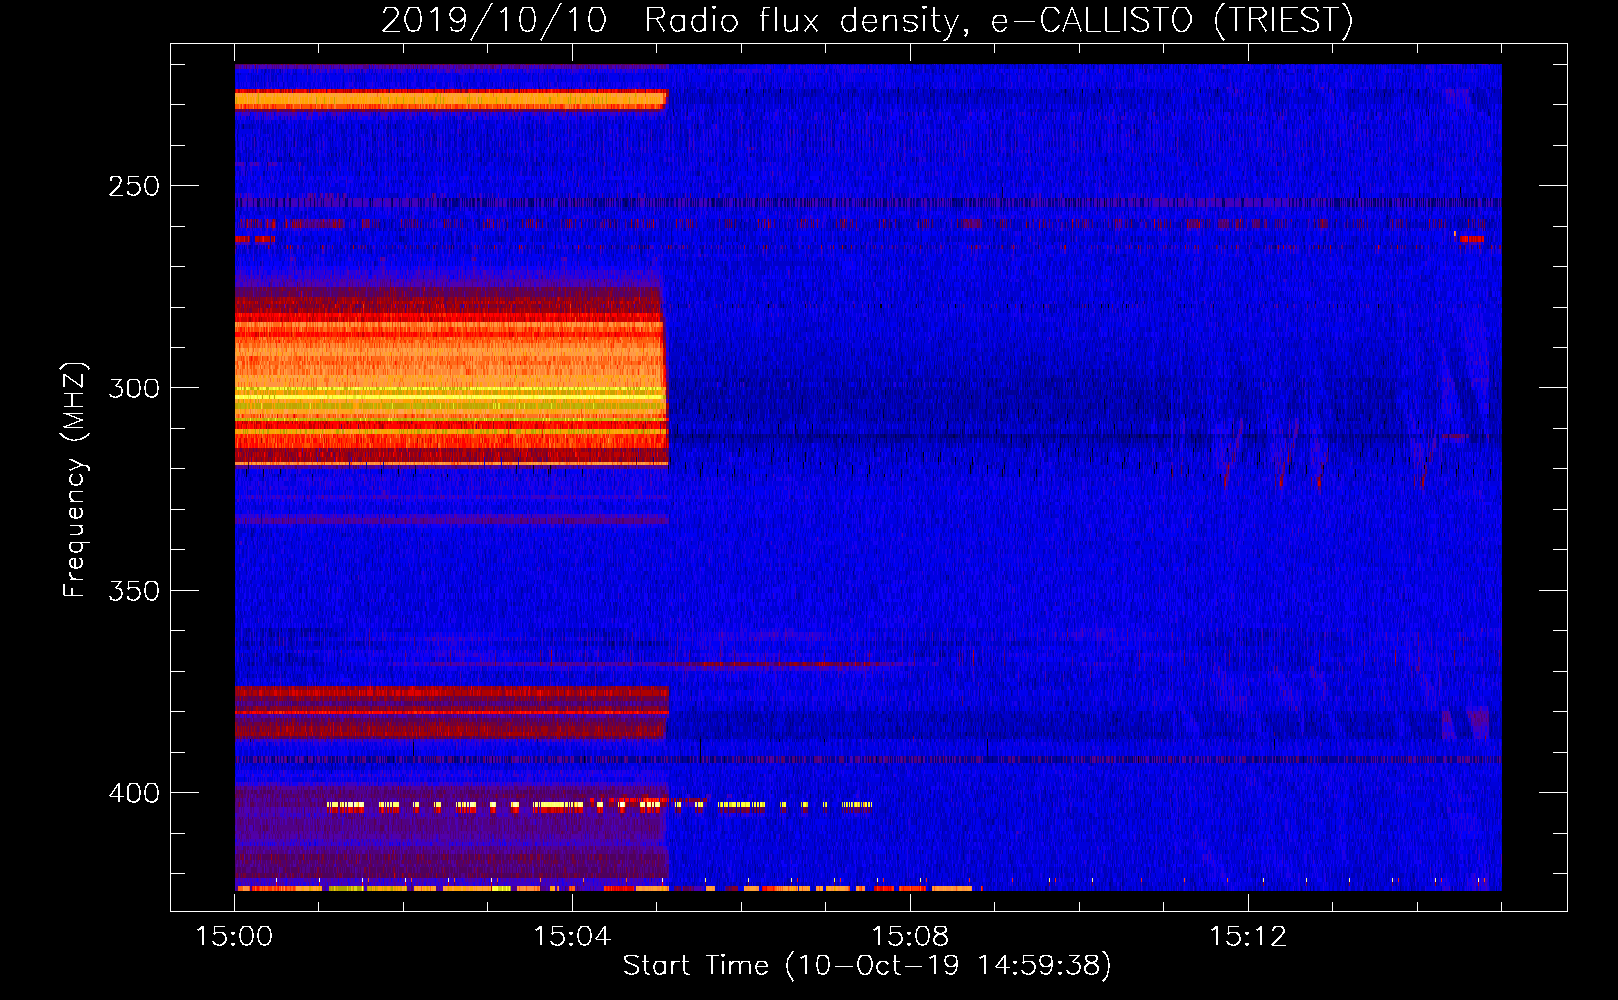This screenshot has width=1618, height=1000.
Task: Click the 'Frequency (MHZ)' axis label
Action: pyautogui.click(x=75, y=480)
